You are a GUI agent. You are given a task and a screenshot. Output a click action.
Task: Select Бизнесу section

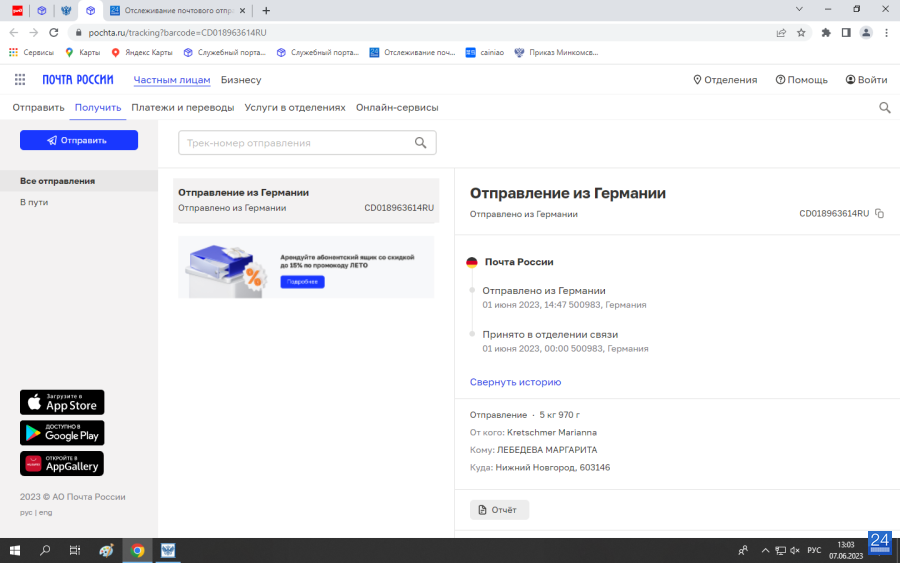click(241, 80)
